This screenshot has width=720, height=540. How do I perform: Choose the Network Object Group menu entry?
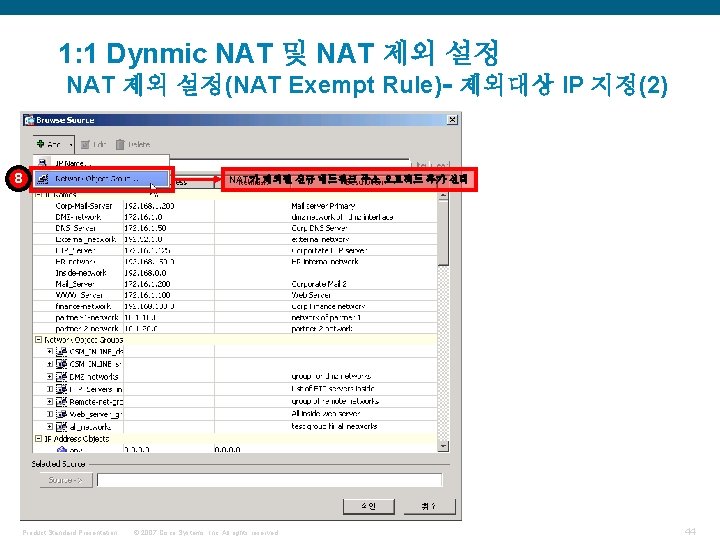(x=101, y=179)
